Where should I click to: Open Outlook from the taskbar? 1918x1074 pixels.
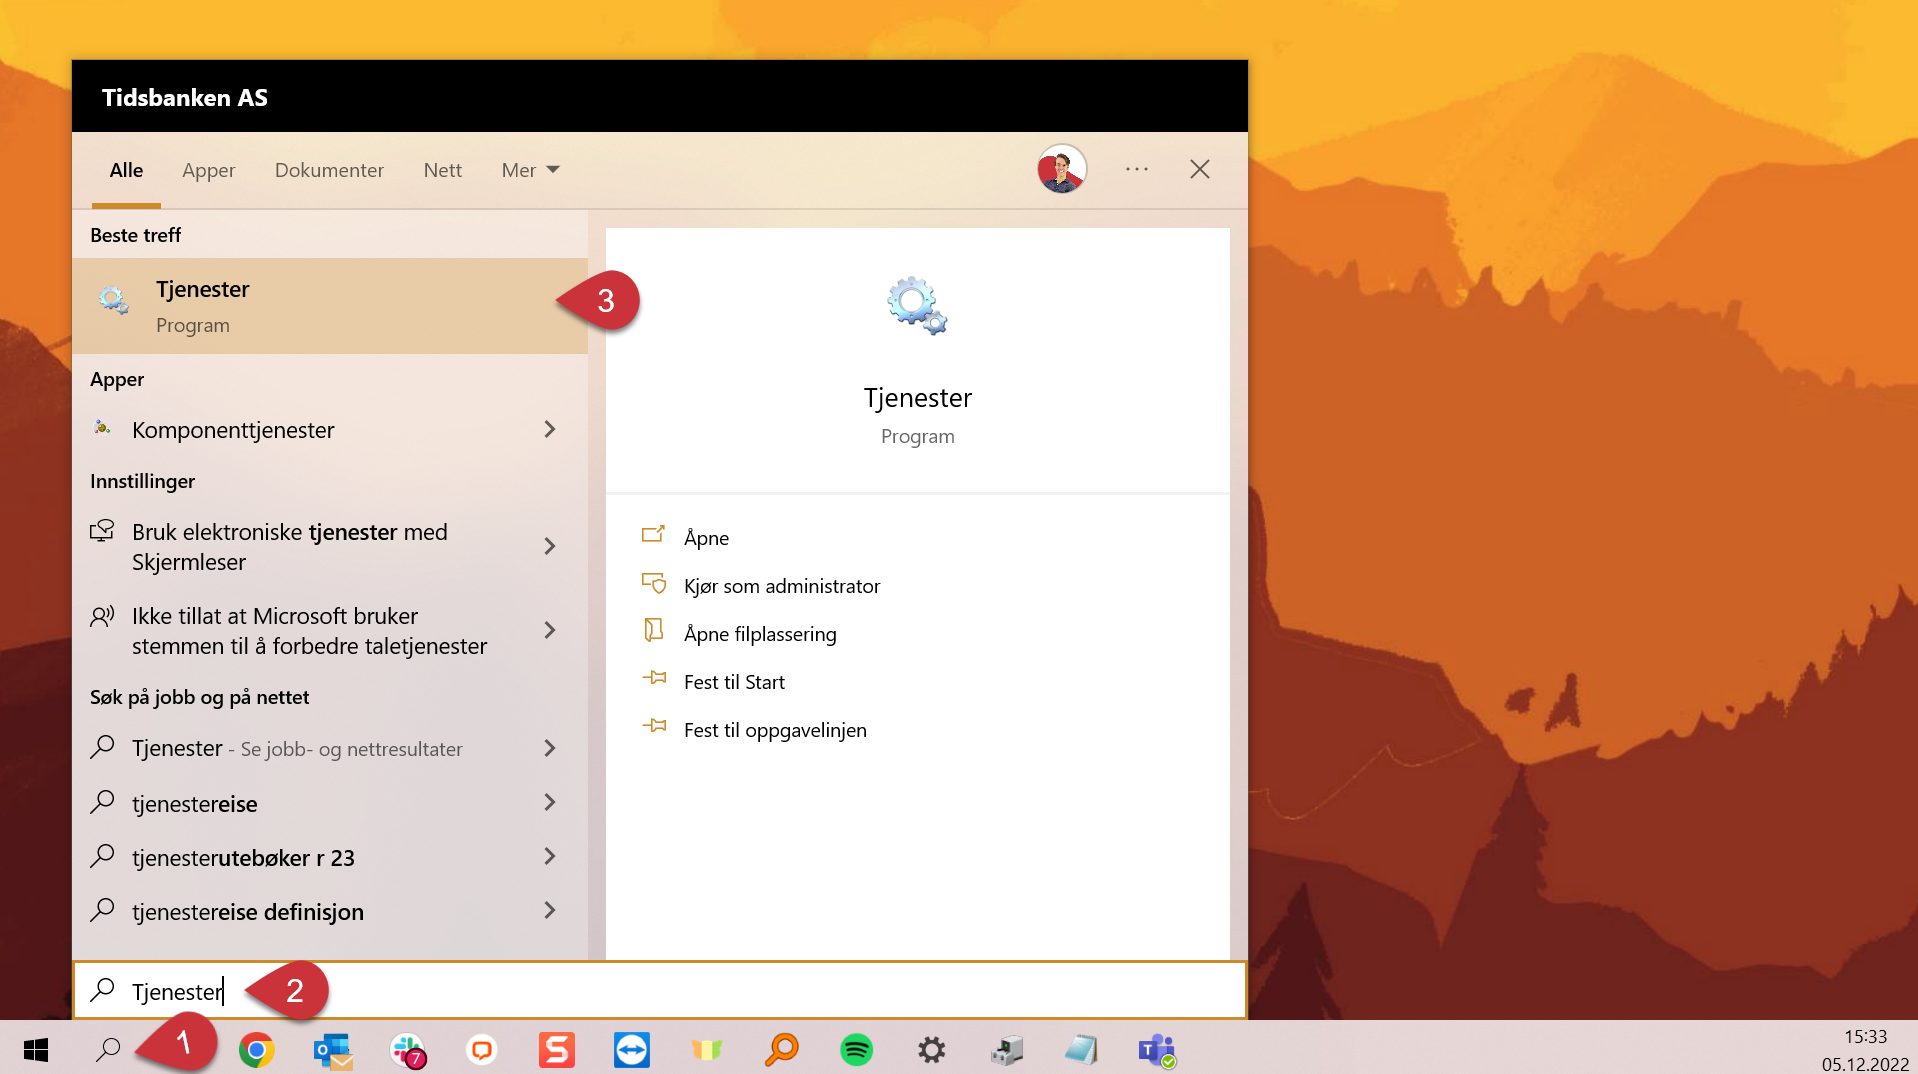pyautogui.click(x=332, y=1050)
